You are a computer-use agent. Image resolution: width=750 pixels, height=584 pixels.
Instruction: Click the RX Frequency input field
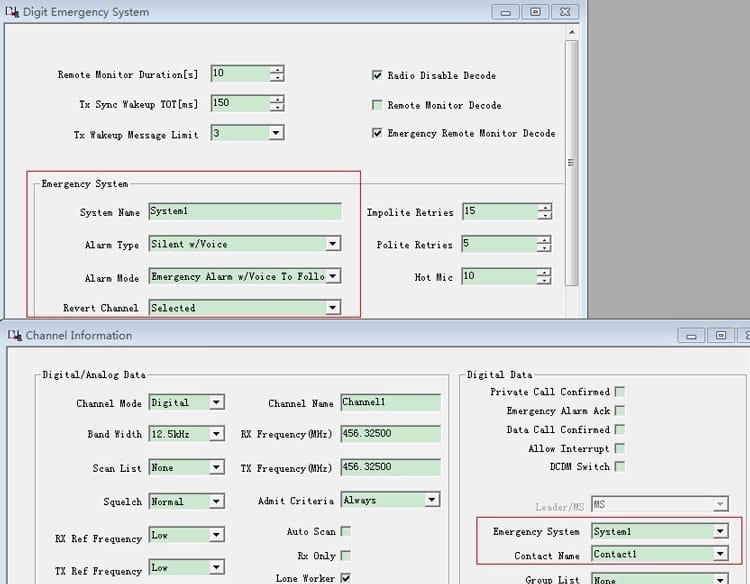point(390,435)
